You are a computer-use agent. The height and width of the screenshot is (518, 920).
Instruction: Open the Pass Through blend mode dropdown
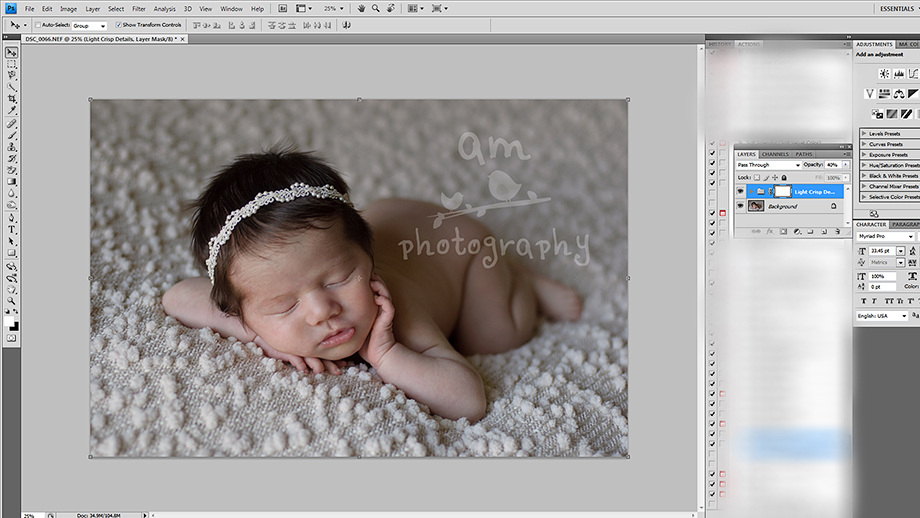pos(768,164)
